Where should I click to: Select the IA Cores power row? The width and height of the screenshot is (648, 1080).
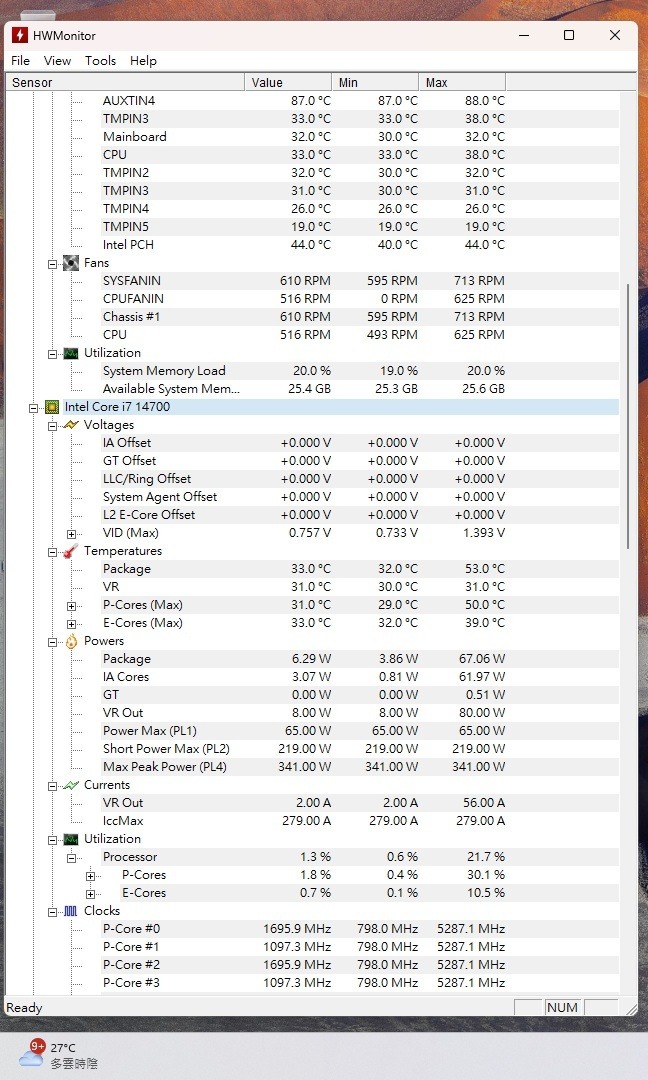pyautogui.click(x=360, y=676)
